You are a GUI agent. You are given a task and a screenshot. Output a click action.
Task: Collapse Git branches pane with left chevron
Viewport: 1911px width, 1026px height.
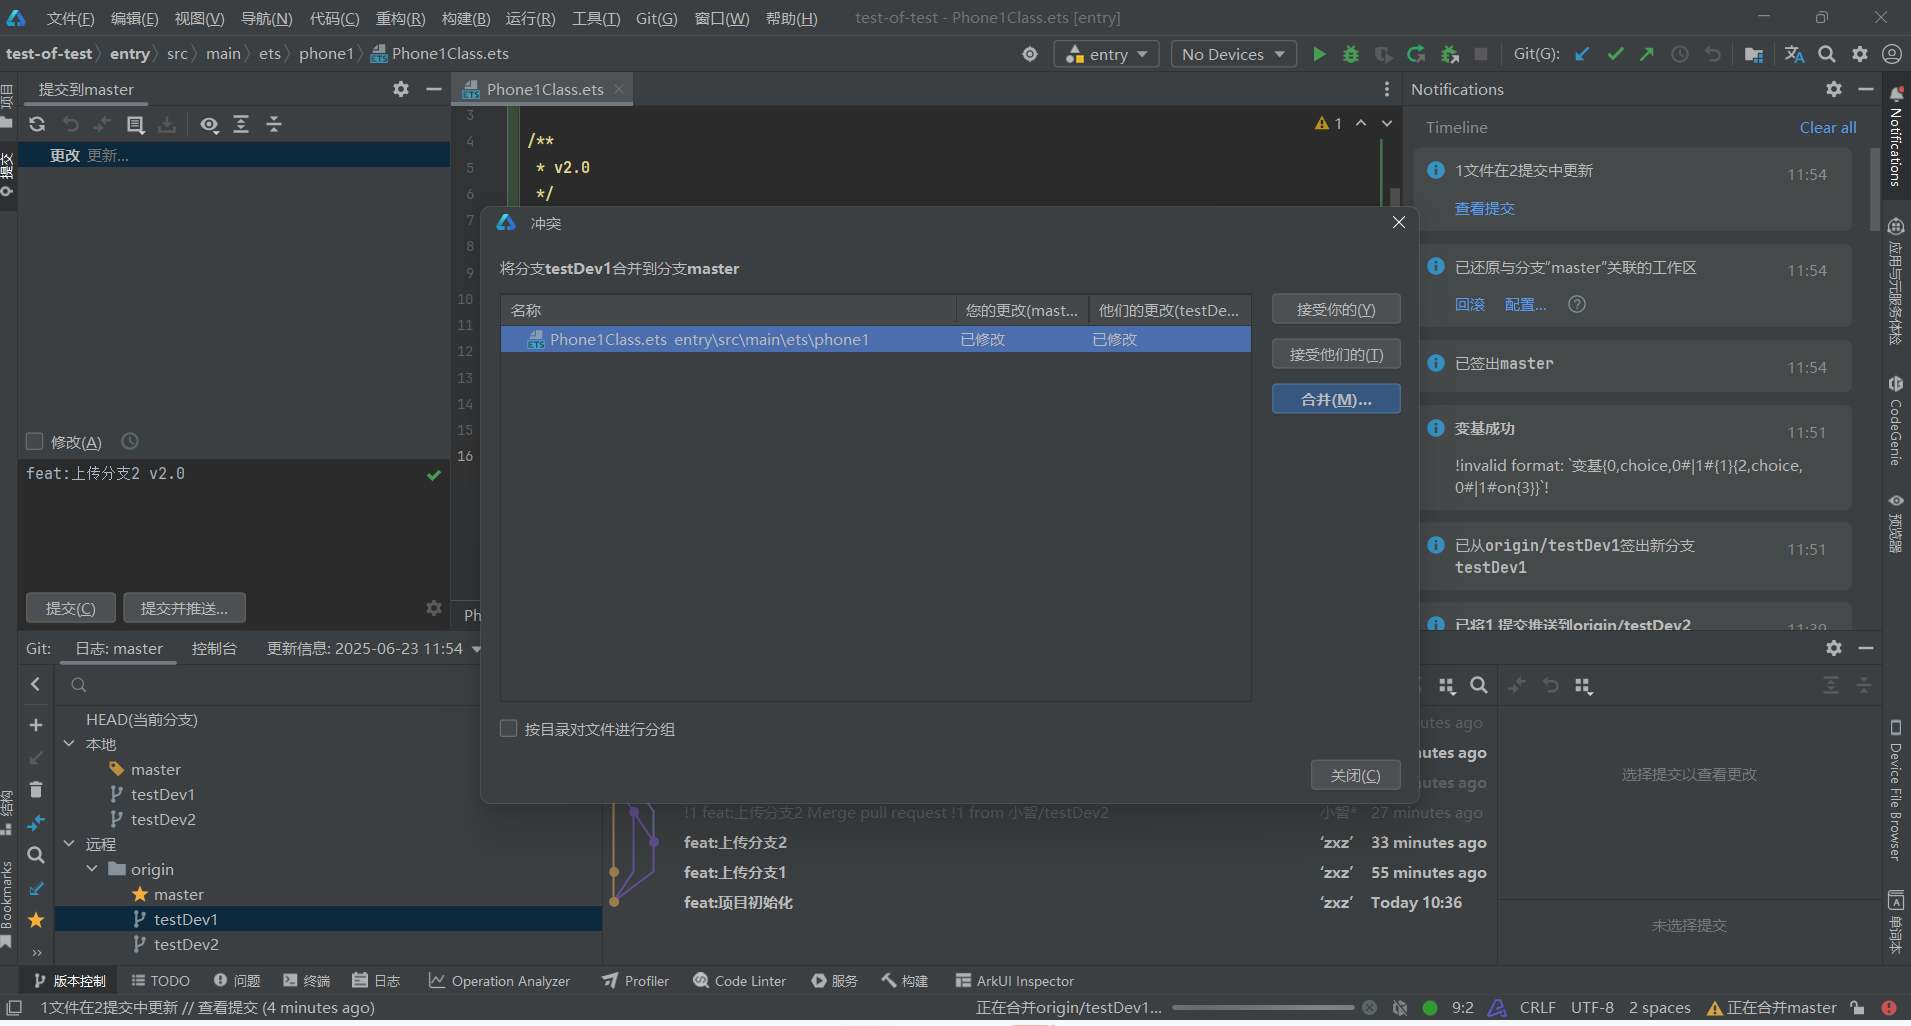click(x=36, y=684)
